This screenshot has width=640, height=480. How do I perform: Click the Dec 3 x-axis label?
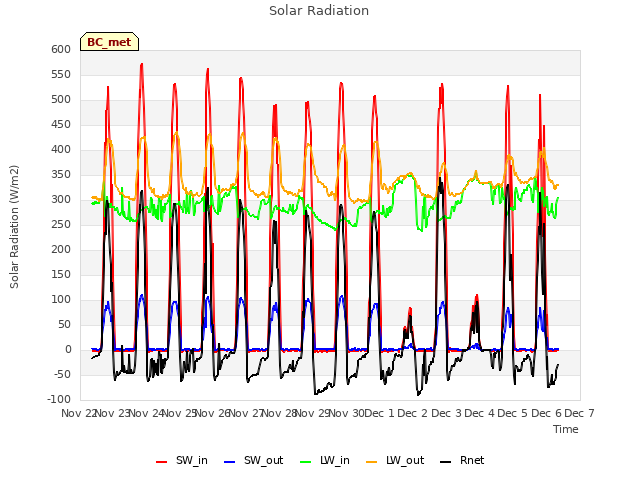[x=447, y=413]
